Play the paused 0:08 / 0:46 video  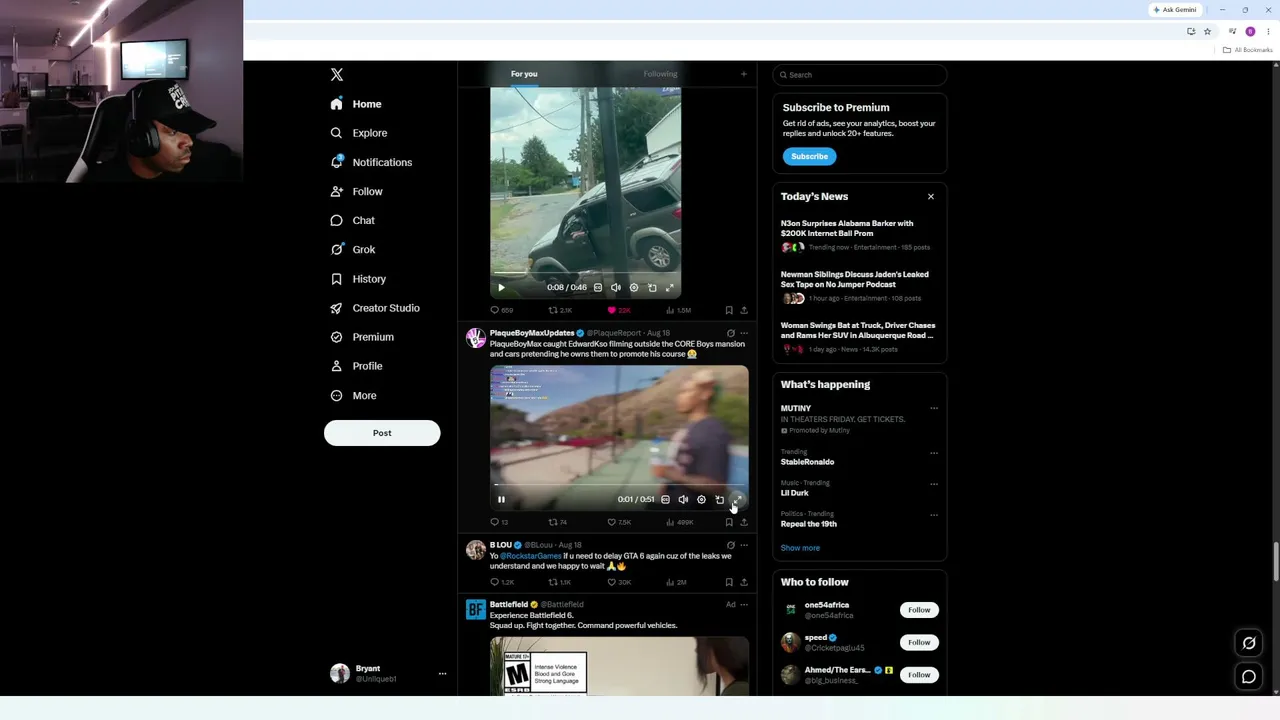coord(501,288)
